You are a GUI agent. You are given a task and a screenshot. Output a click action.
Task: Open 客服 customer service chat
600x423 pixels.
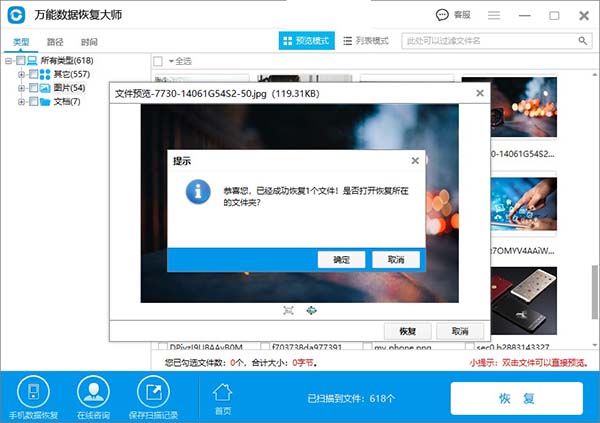tap(453, 15)
